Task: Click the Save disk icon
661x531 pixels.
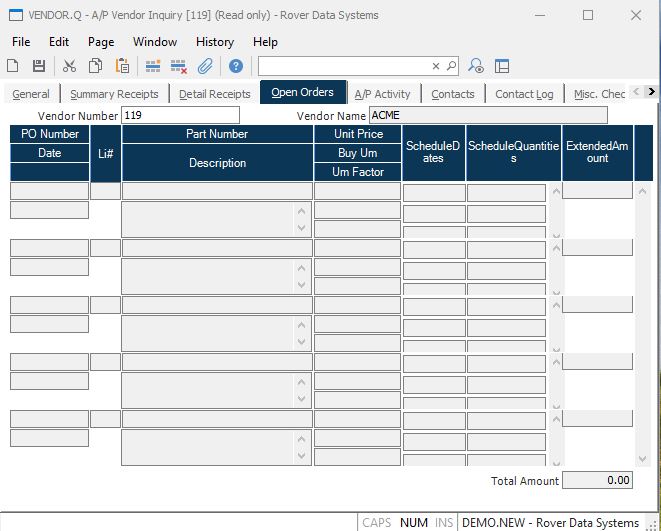Action: click(x=39, y=66)
